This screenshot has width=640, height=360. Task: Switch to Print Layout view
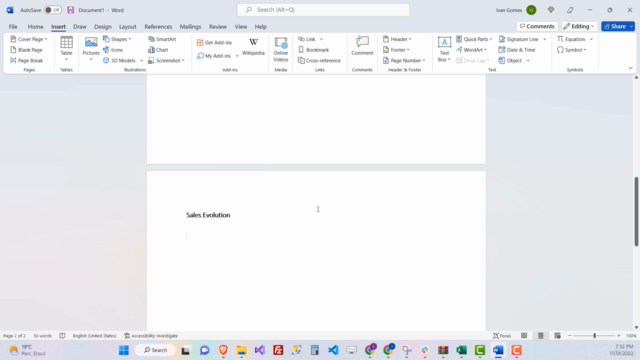click(x=540, y=336)
